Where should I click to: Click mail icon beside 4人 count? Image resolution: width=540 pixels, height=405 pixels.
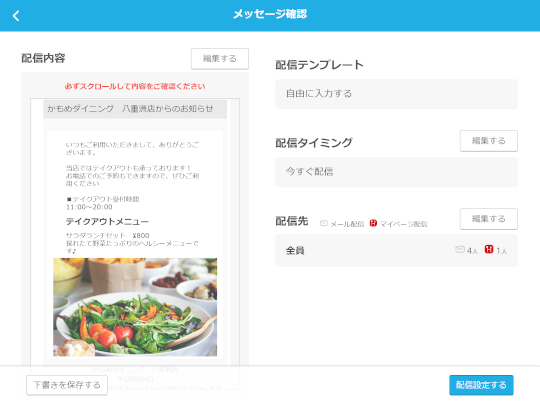click(x=460, y=249)
